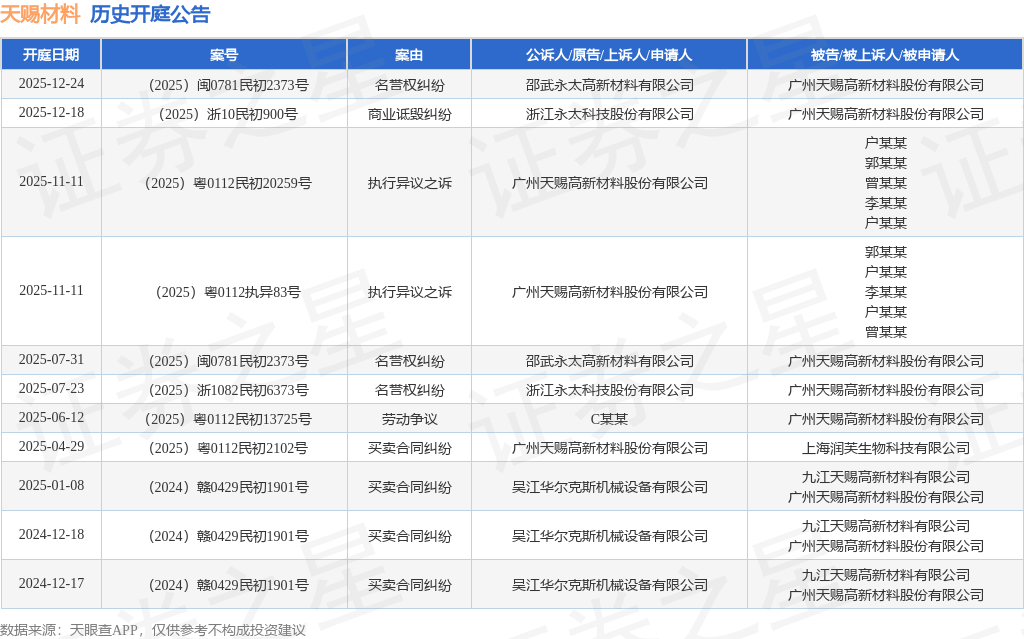Click the date 2025-04-29
The height and width of the screenshot is (639, 1024).
51,446
